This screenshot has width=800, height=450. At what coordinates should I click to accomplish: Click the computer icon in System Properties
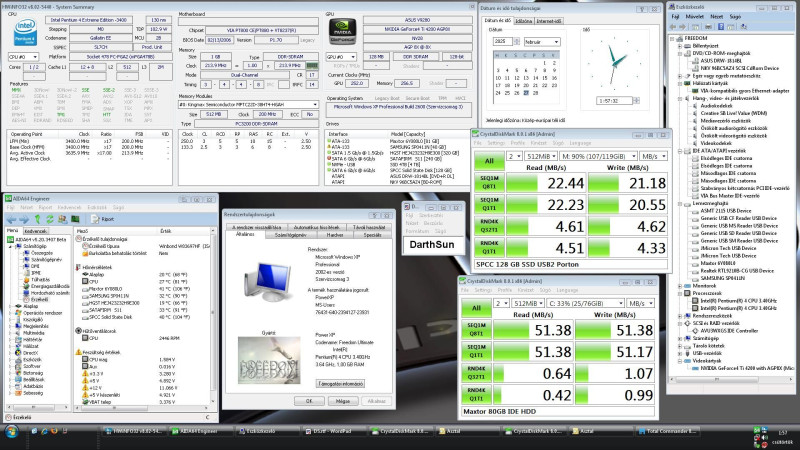(x=269, y=282)
